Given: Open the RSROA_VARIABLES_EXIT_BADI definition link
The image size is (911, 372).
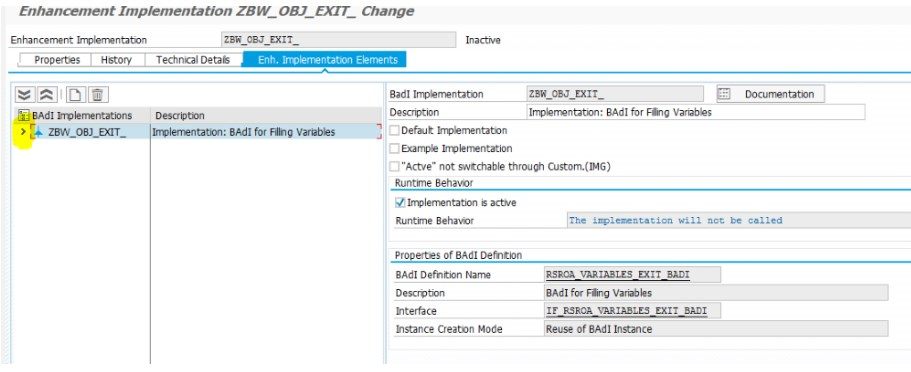Looking at the screenshot, I should coord(618,274).
